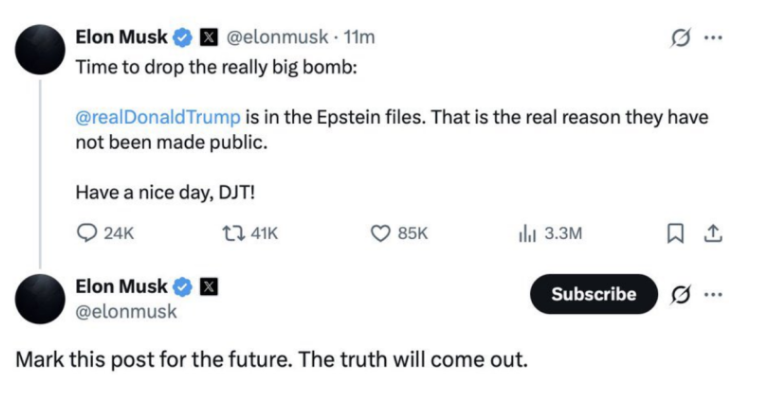The image size is (768, 414).
Task: Click the lower tweet's profile avatar
Action: (x=41, y=299)
